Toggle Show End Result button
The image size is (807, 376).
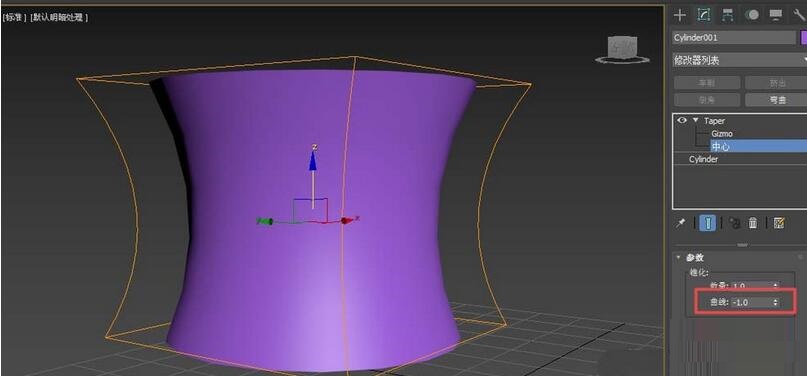(708, 223)
